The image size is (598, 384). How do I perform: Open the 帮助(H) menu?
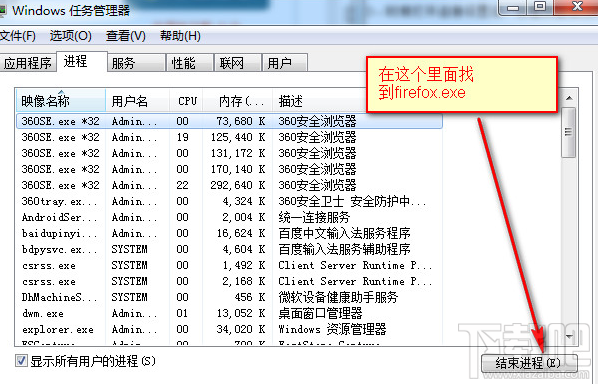click(180, 36)
